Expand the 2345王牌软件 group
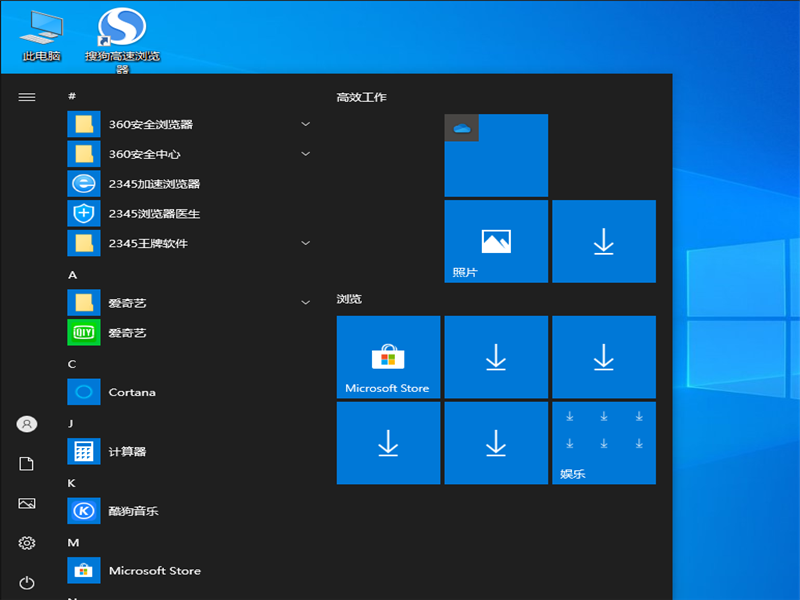800x600 pixels. [x=305, y=243]
